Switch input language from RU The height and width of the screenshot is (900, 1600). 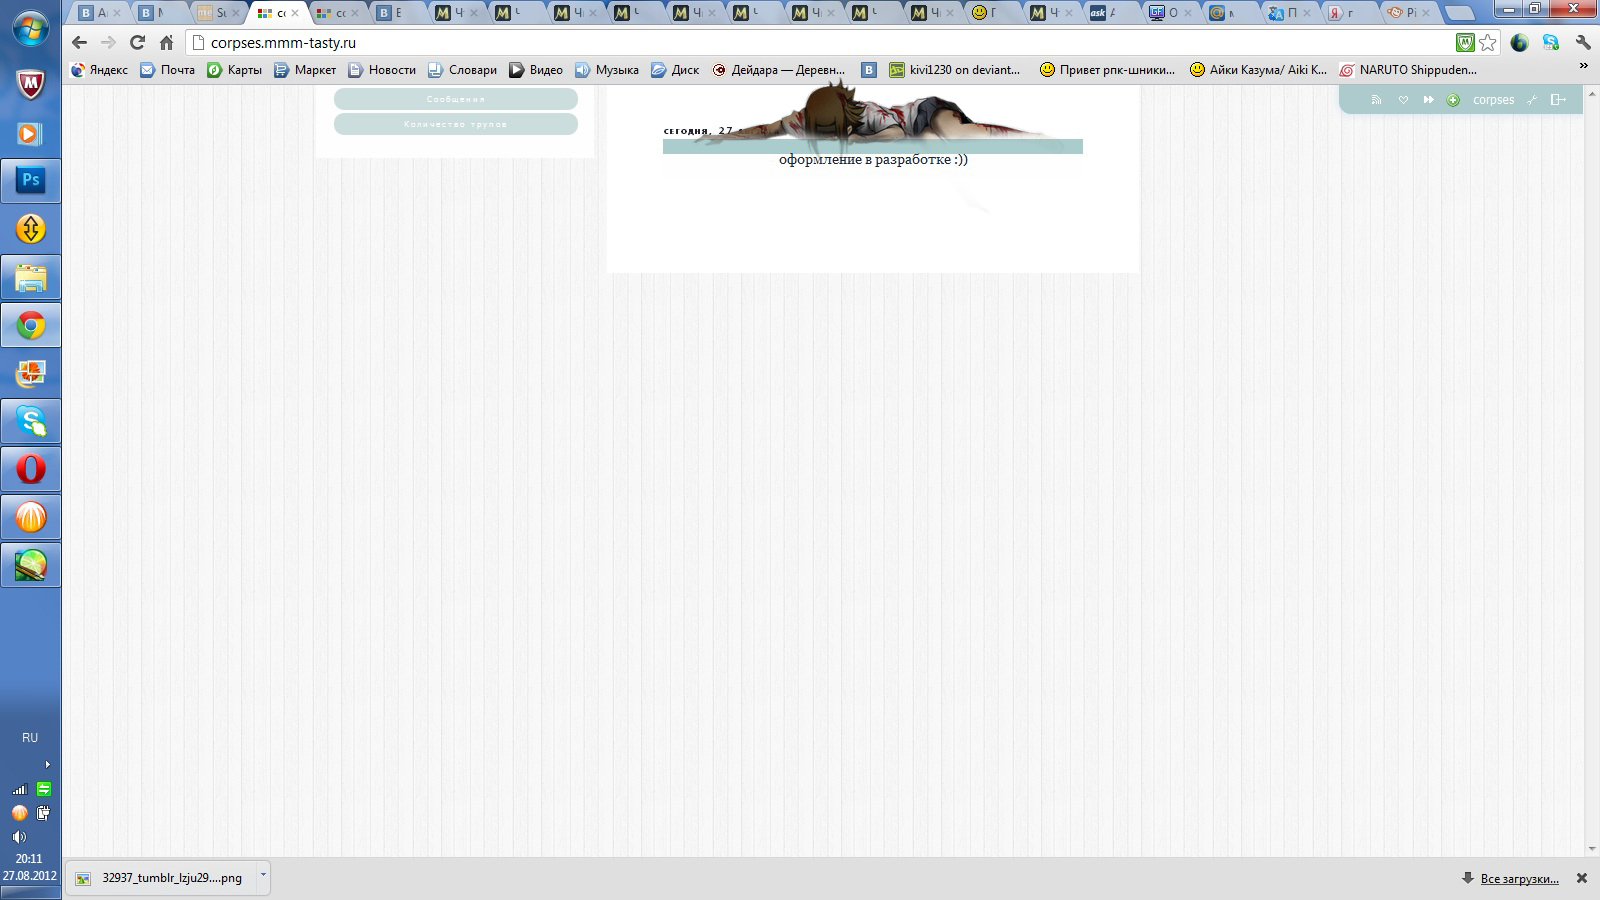click(x=30, y=738)
